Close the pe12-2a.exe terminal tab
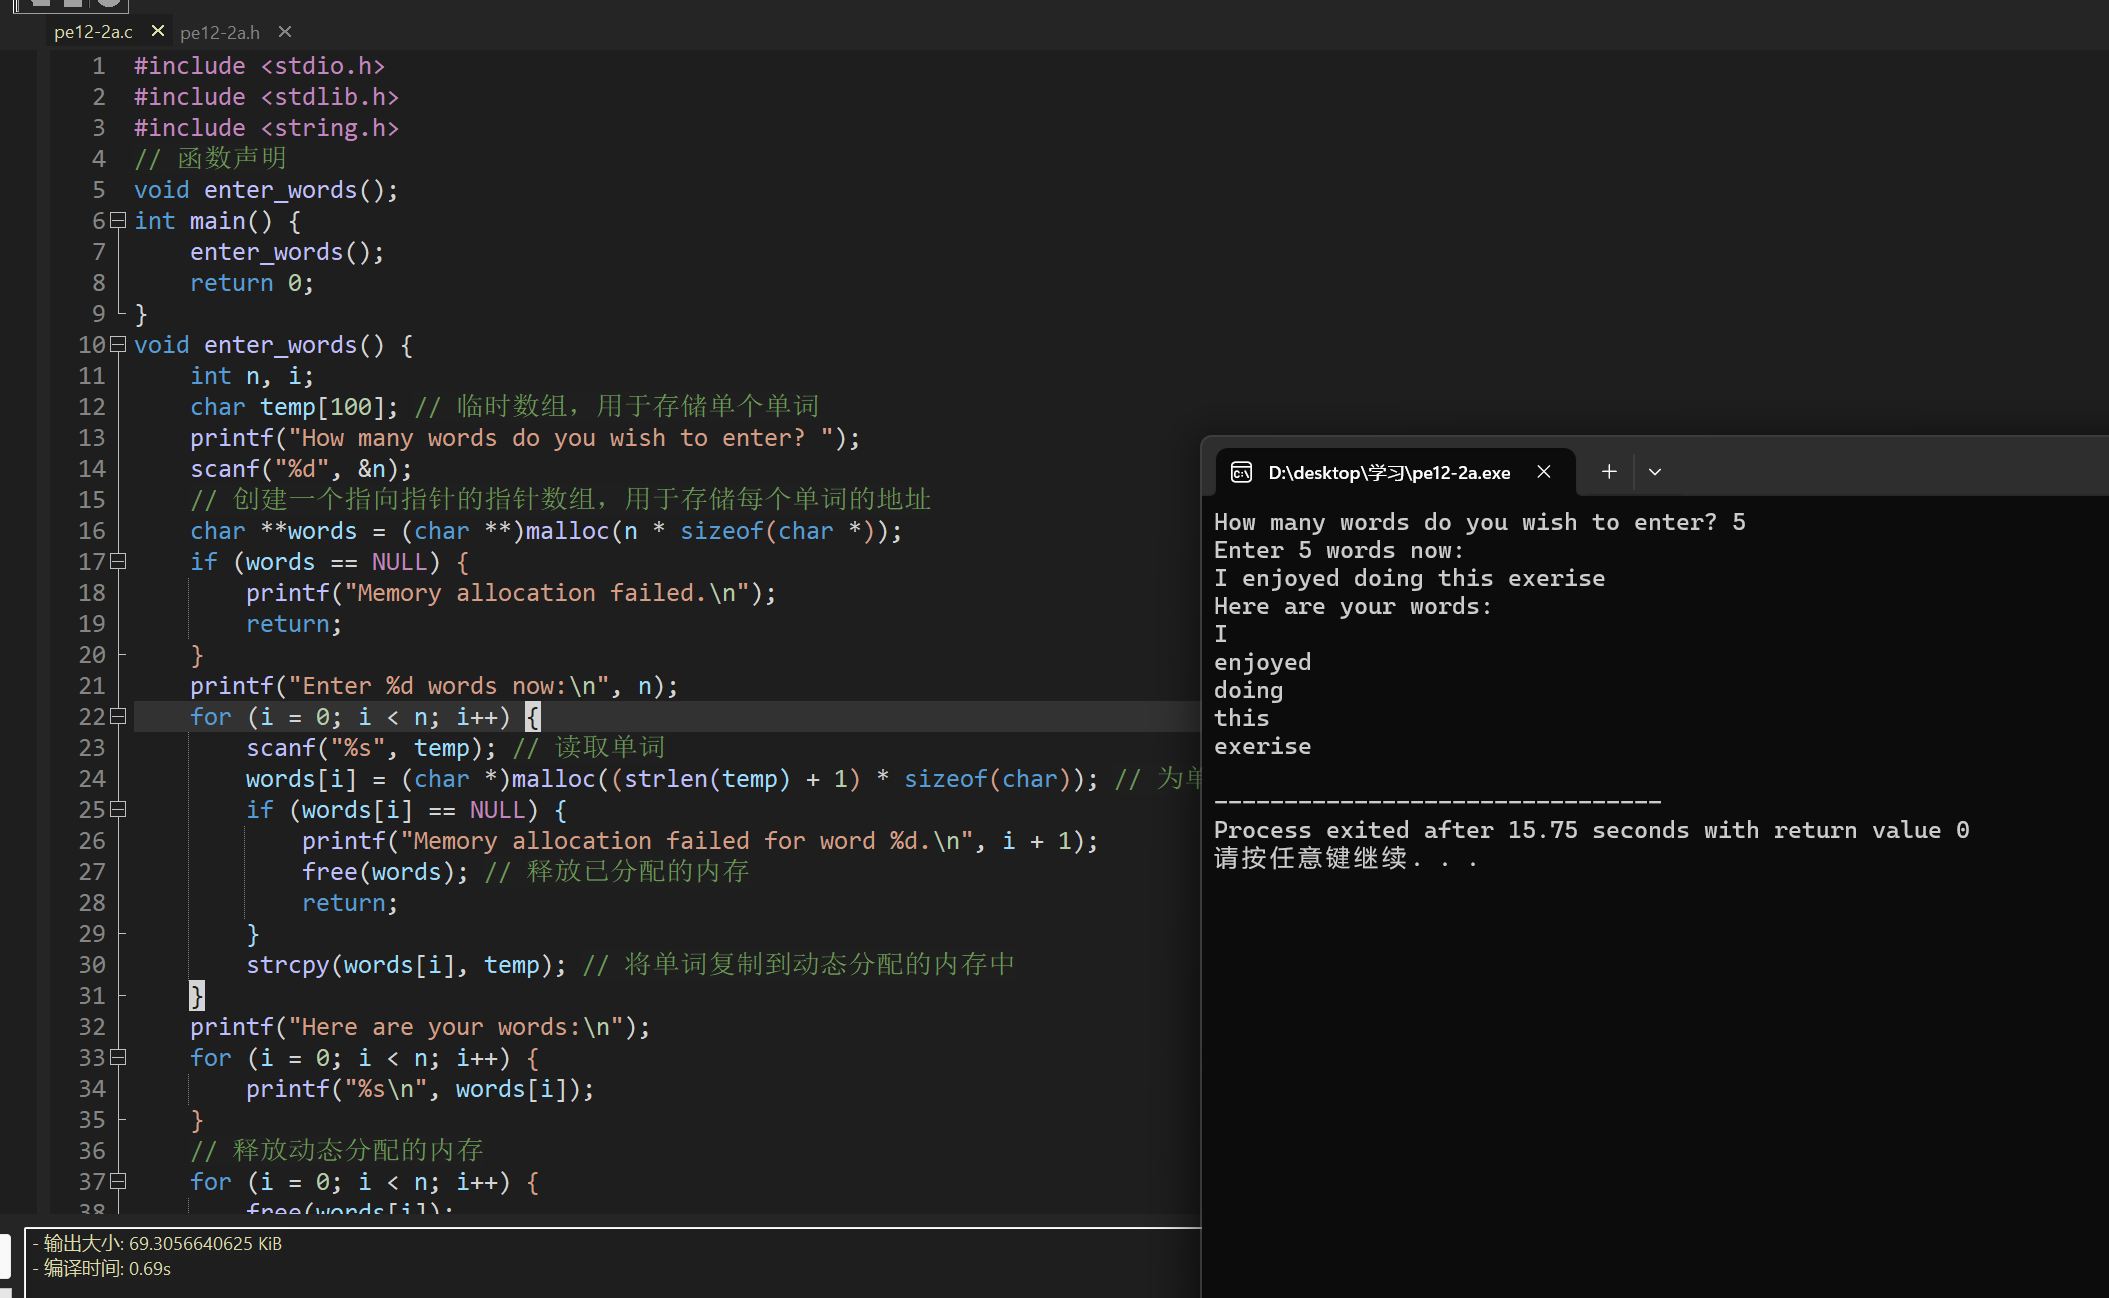 coord(1544,472)
